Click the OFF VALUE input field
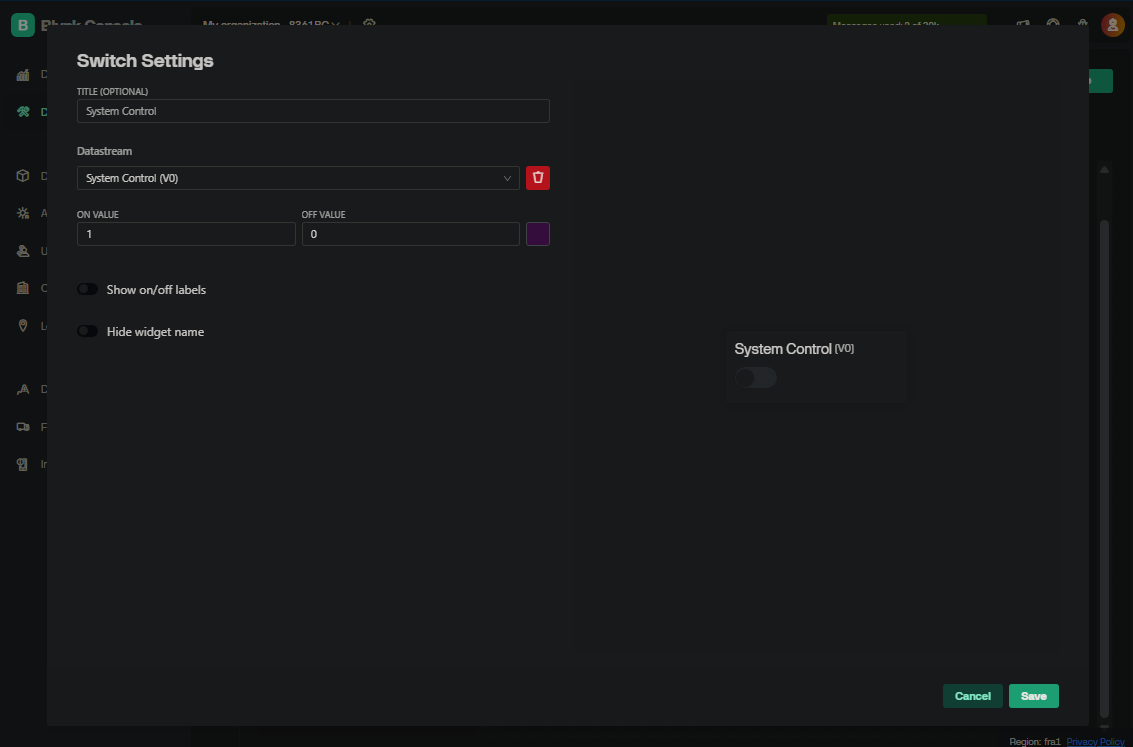This screenshot has width=1133, height=747. pyautogui.click(x=410, y=234)
